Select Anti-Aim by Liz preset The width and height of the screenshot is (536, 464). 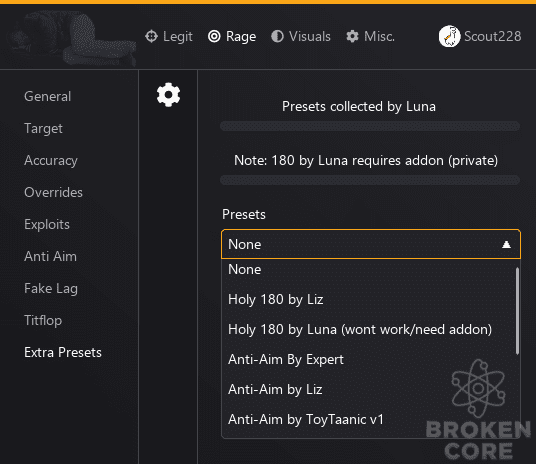coord(368,389)
